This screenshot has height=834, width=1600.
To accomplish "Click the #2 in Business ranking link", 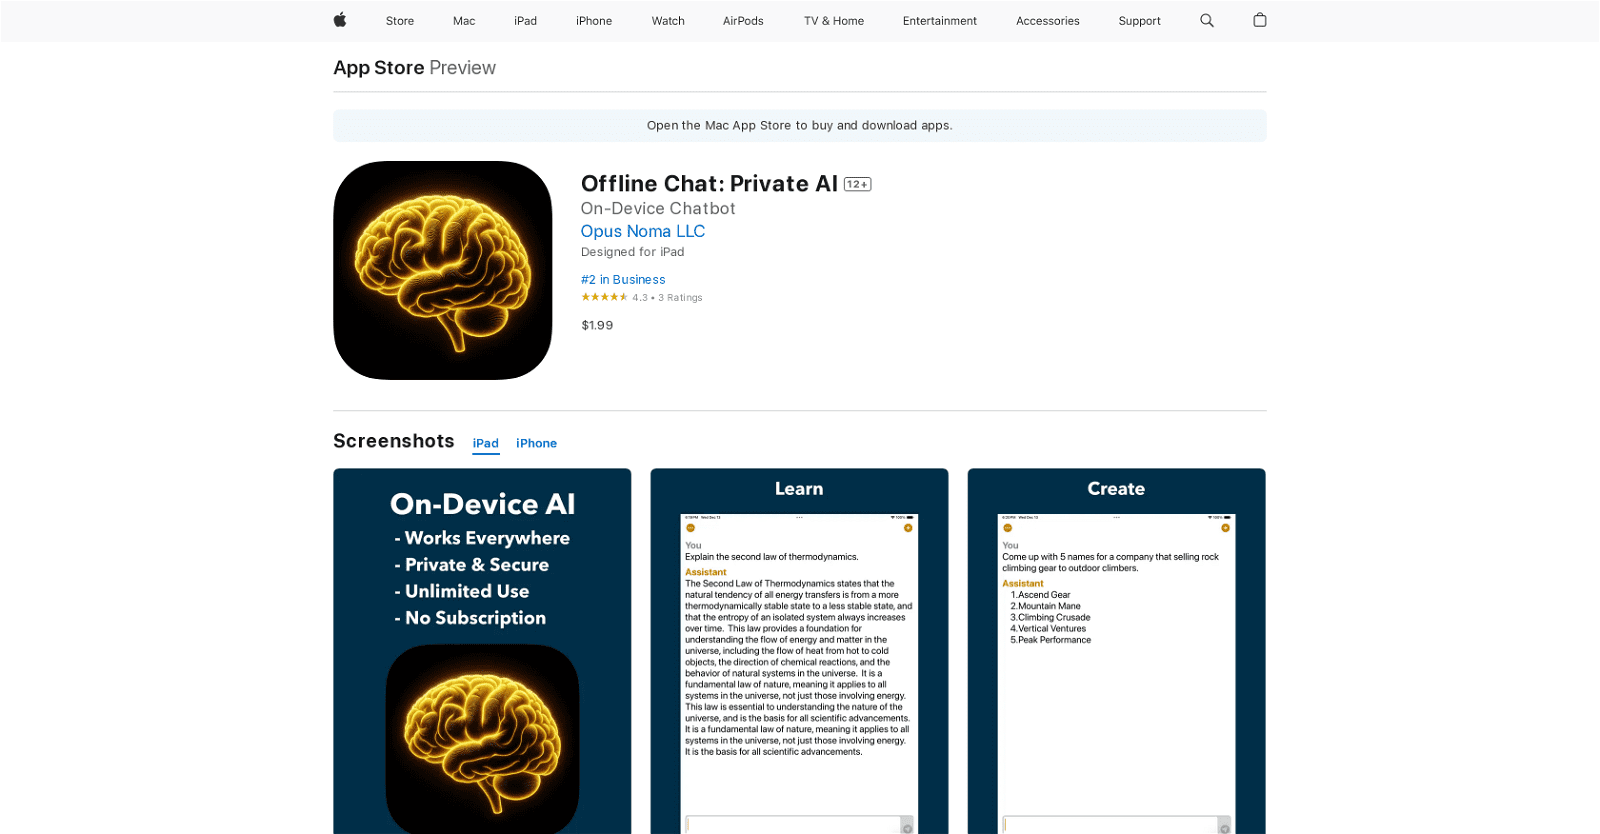I will [623, 280].
